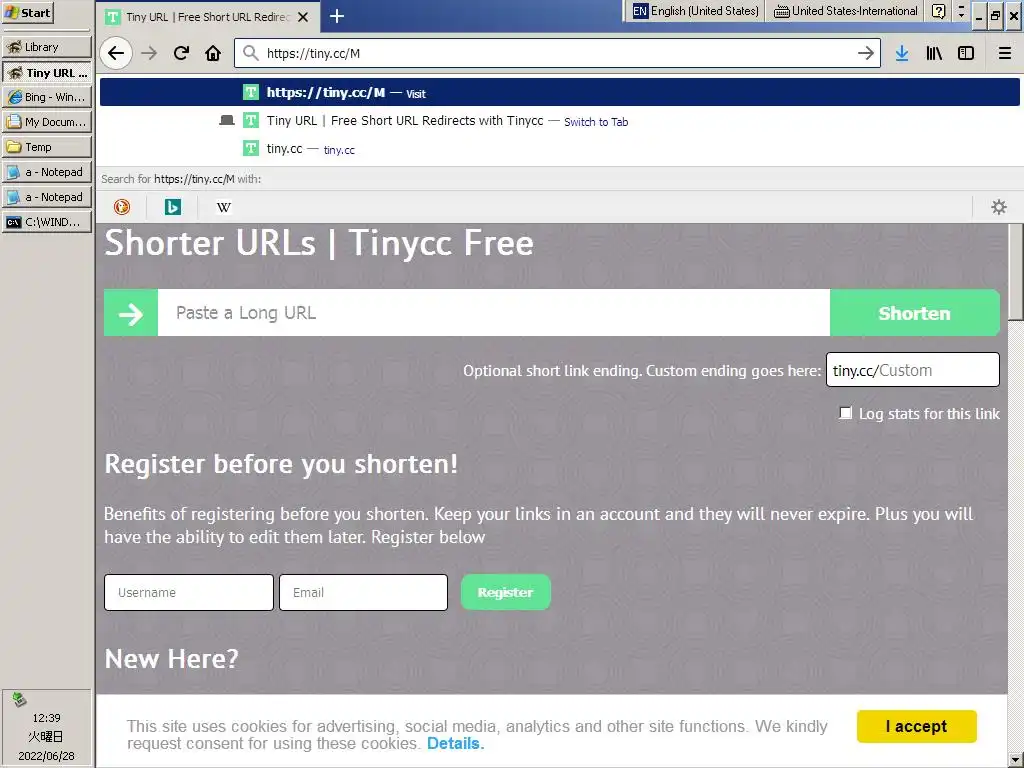Open the browser home page
Viewport: 1024px width, 768px height.
pyautogui.click(x=213, y=54)
